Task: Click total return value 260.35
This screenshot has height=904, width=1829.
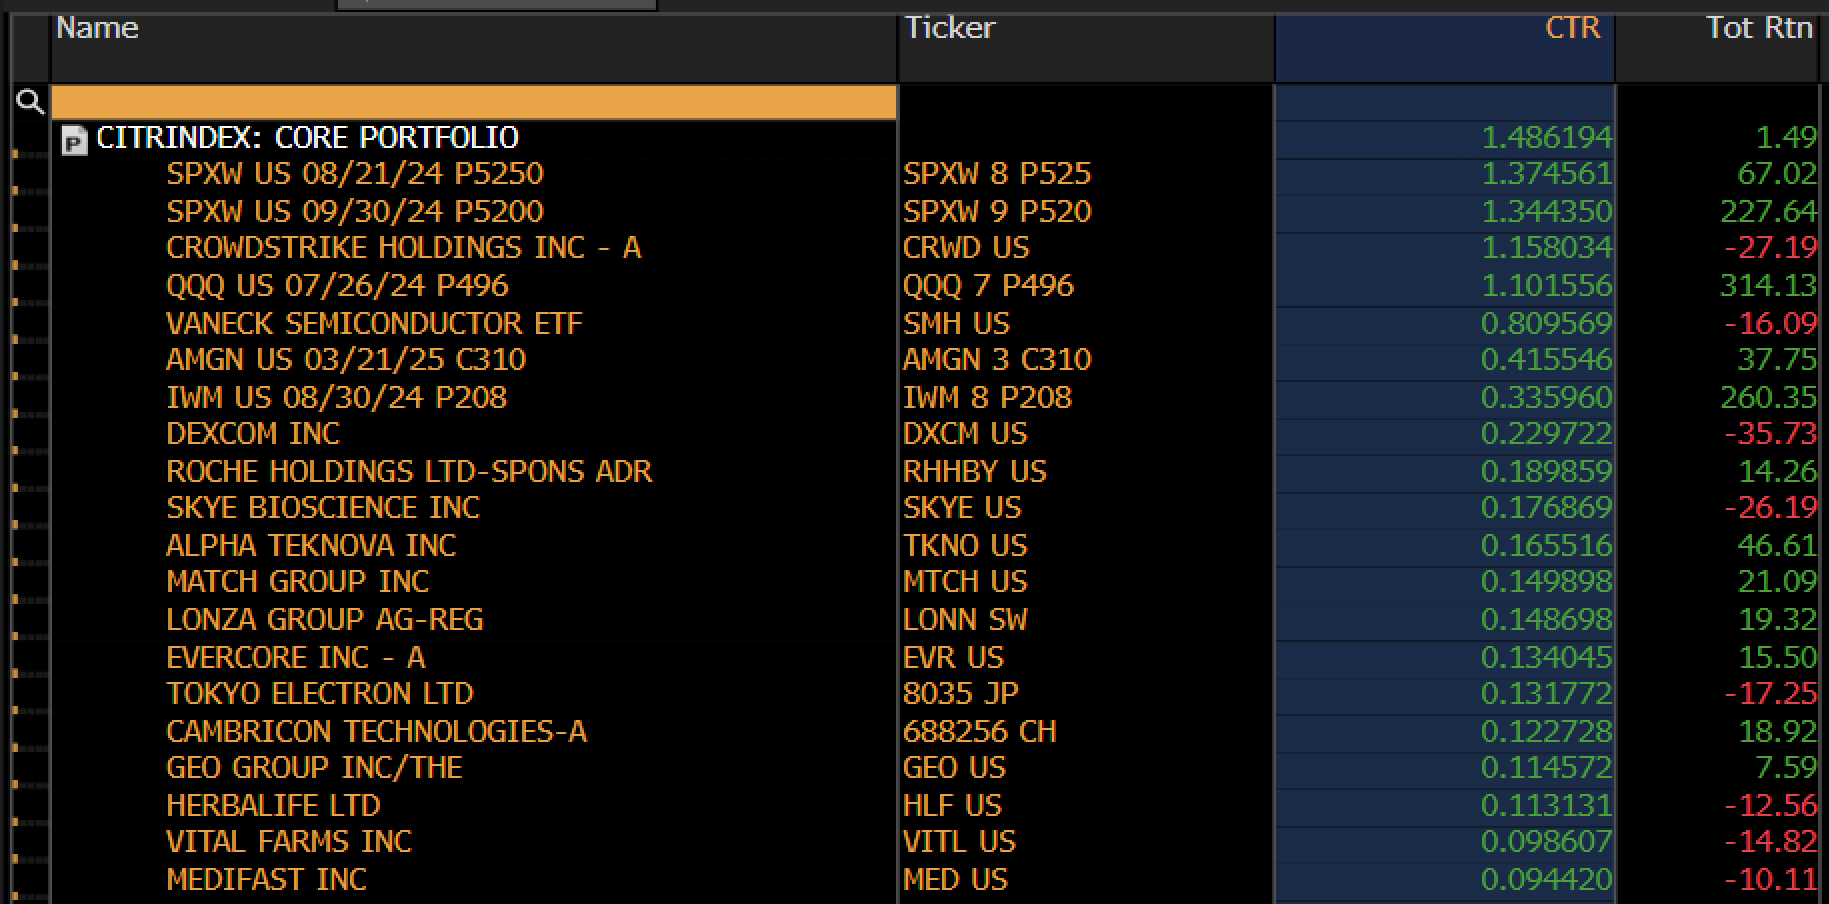Action: tap(1768, 397)
